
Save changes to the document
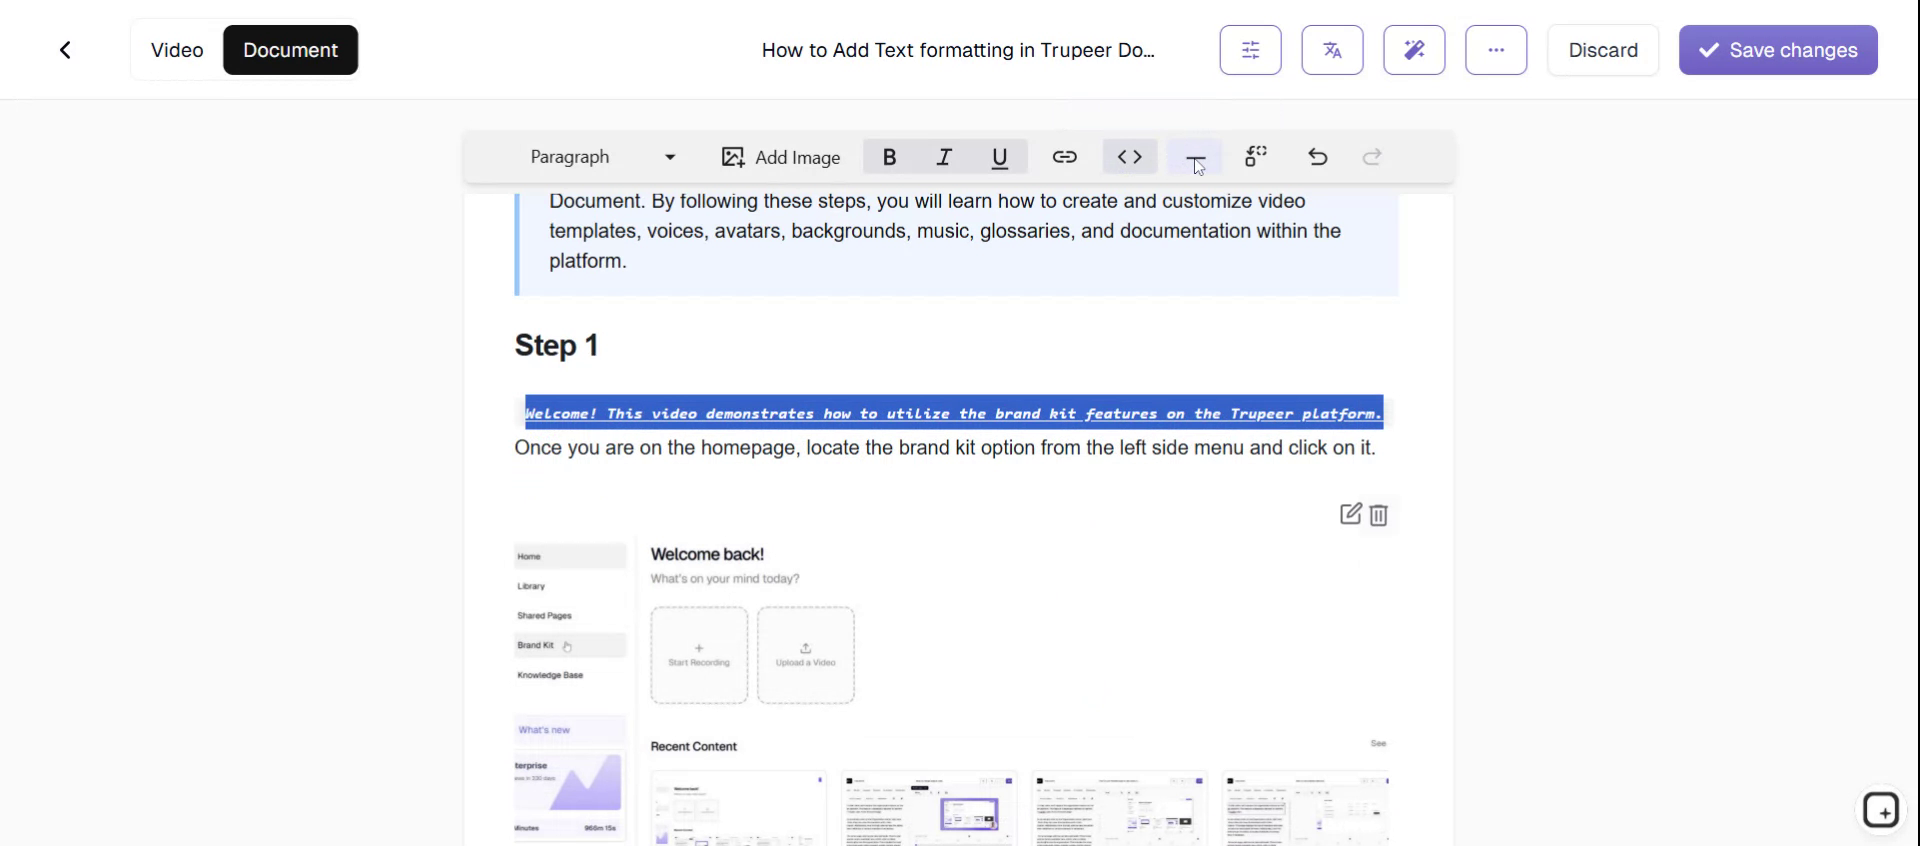click(1778, 50)
